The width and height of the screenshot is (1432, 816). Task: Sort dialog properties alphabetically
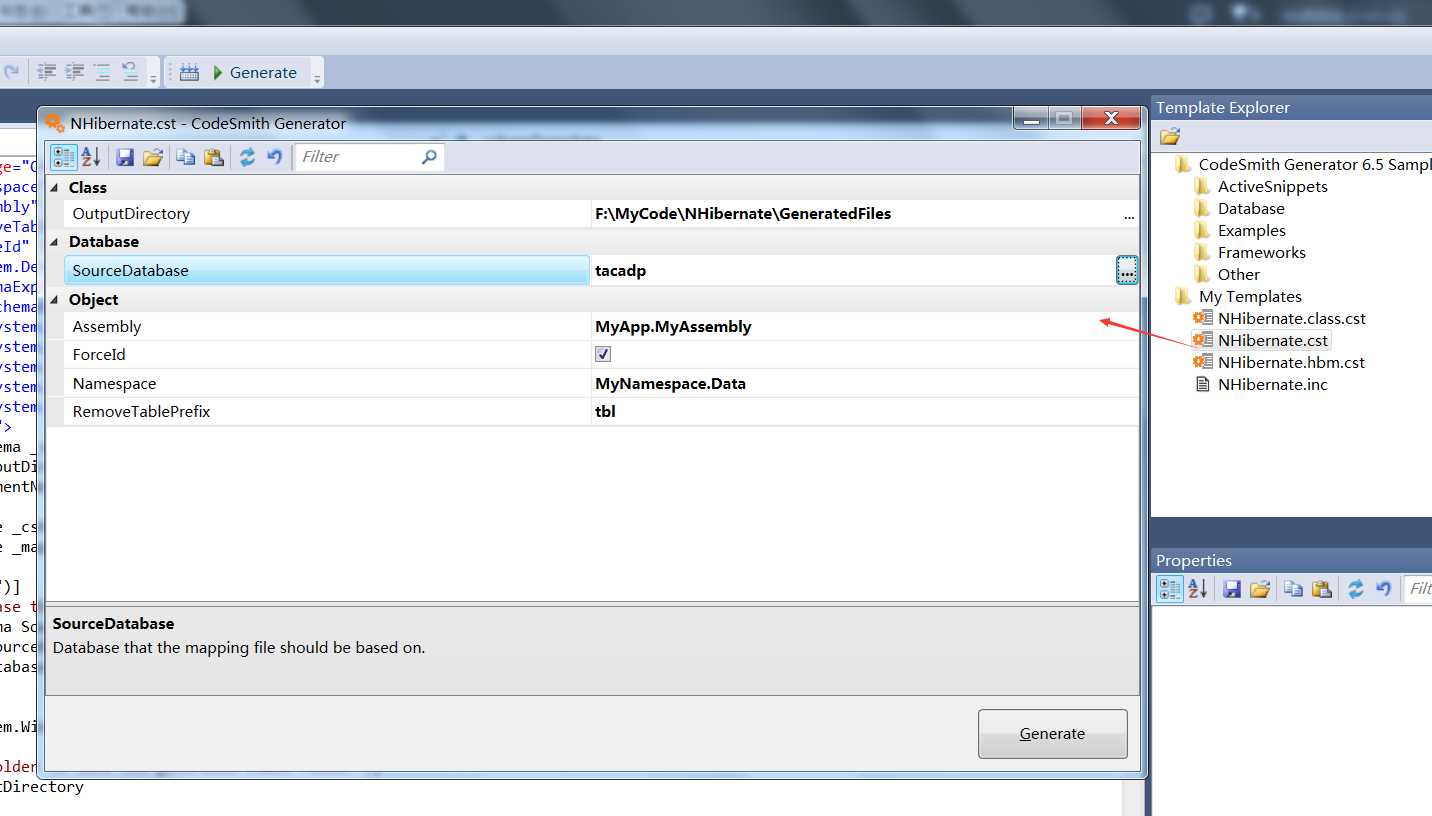tap(91, 157)
